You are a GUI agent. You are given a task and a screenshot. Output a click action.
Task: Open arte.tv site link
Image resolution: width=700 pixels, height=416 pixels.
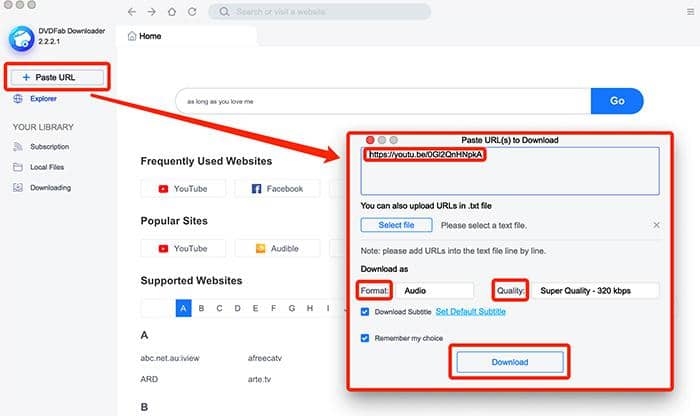tap(259, 379)
